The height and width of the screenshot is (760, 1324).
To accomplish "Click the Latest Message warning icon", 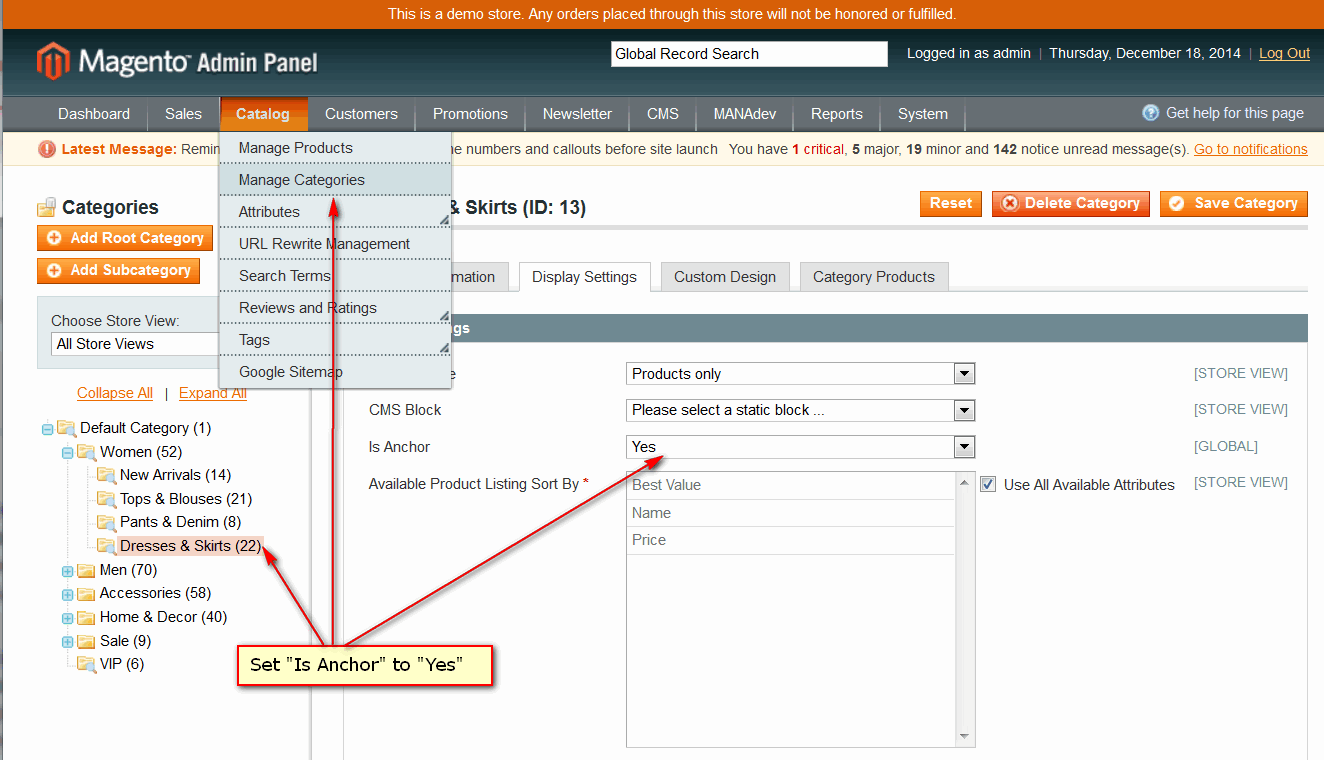I will click(x=47, y=149).
